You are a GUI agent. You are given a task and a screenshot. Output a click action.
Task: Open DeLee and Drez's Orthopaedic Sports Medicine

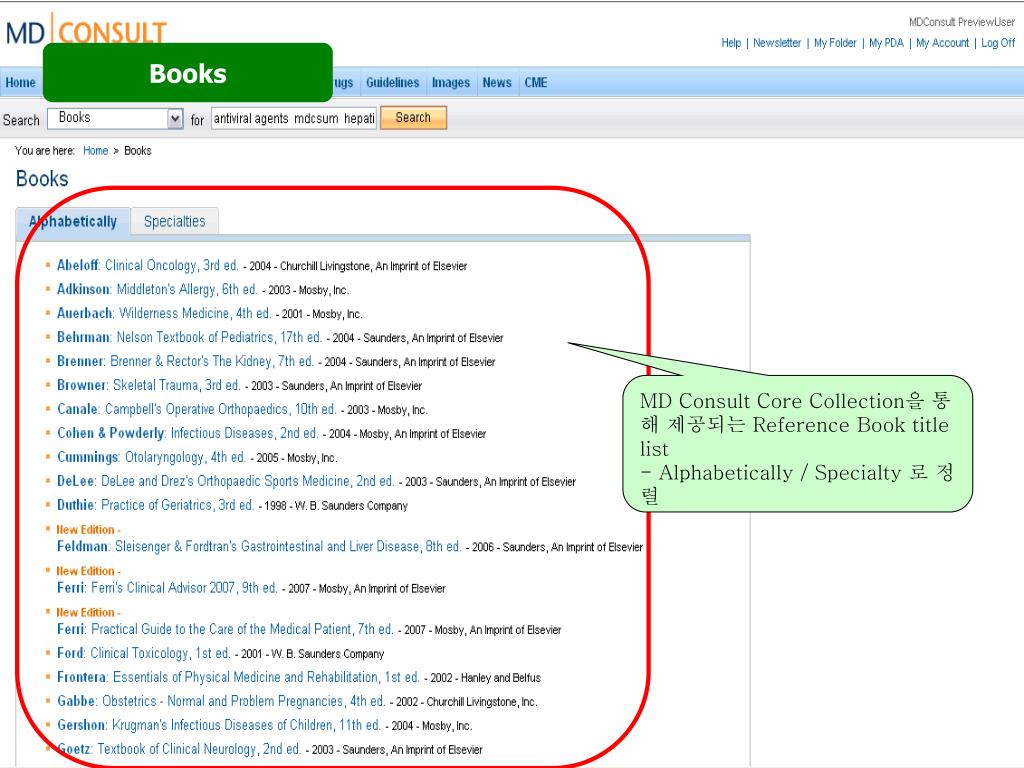point(226,481)
